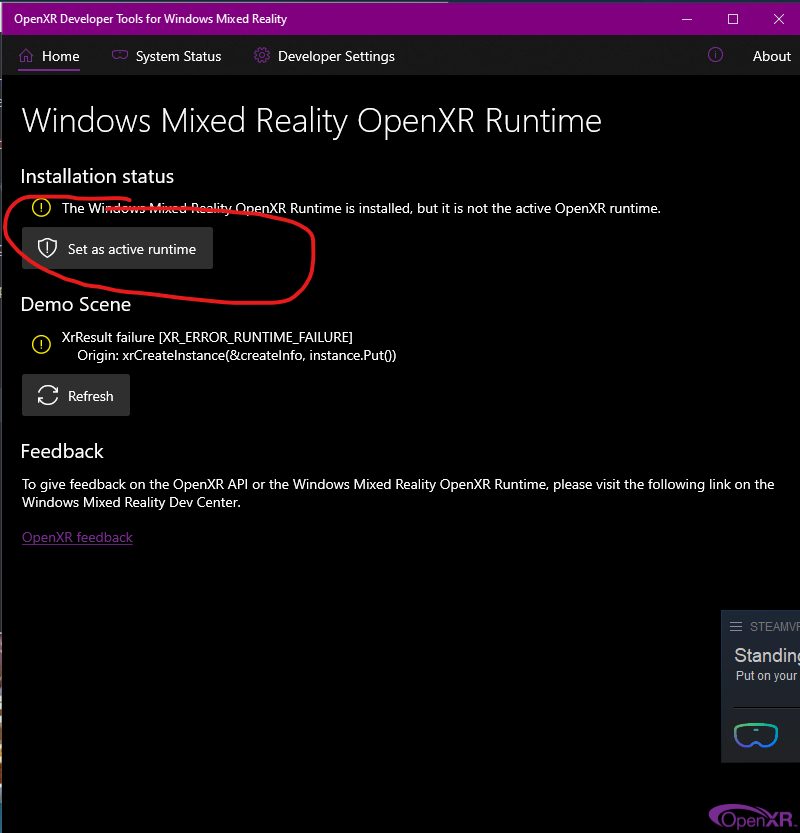Viewport: 800px width, 833px height.
Task: Minimize the OpenXR Developer Tools window
Action: pos(687,19)
